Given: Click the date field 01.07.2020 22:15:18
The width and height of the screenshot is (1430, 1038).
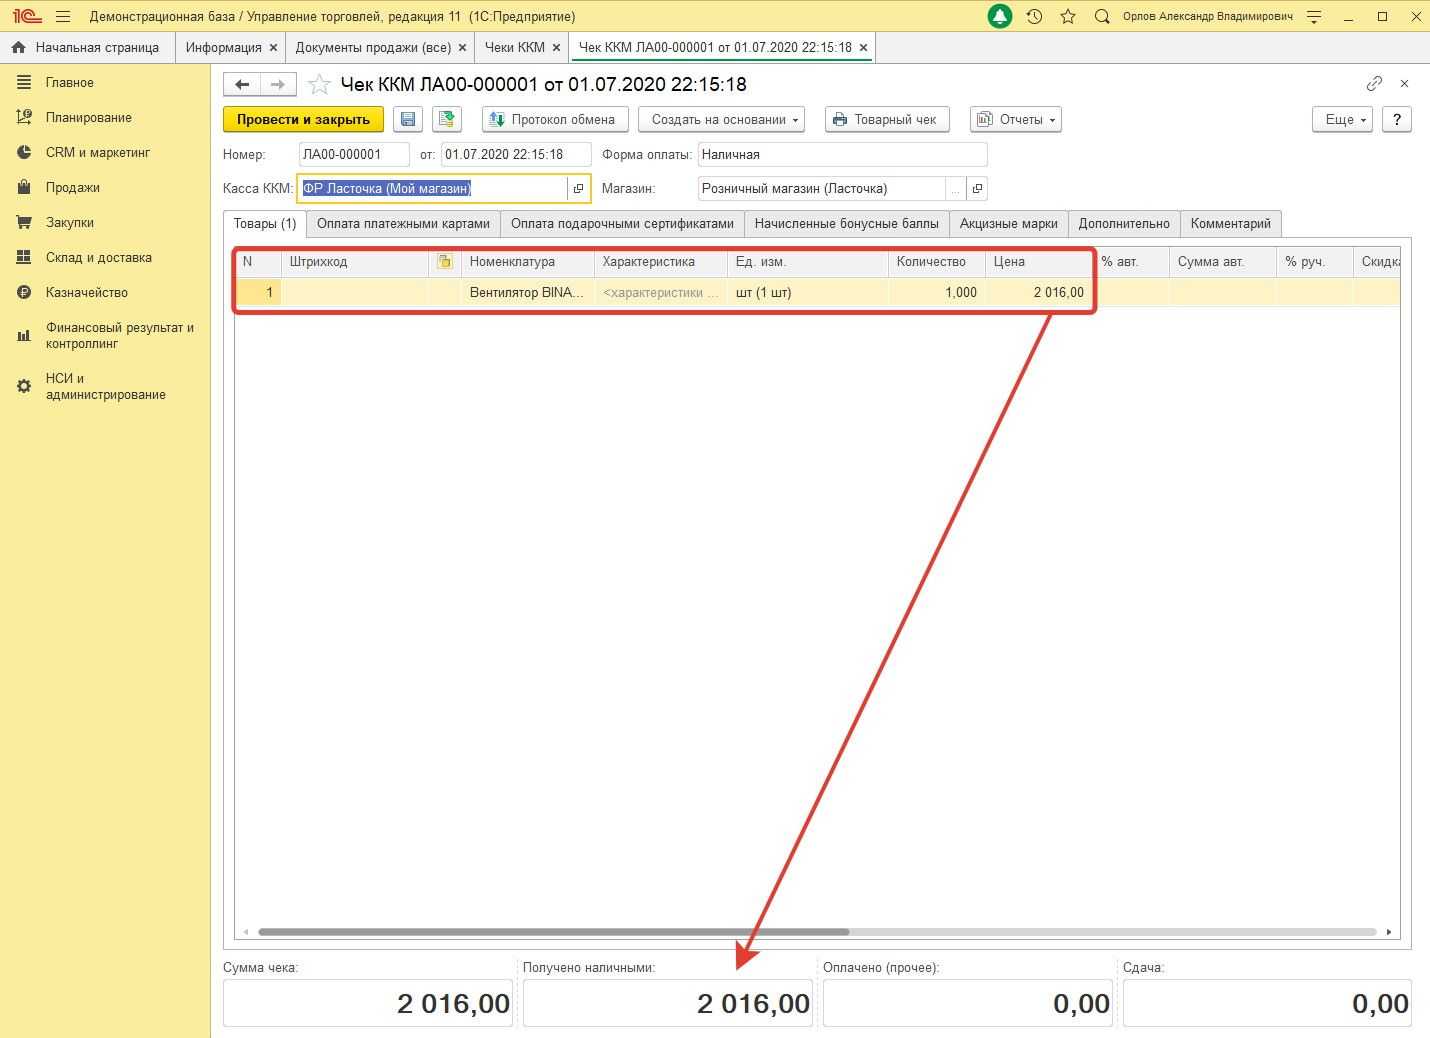Looking at the screenshot, I should pyautogui.click(x=516, y=154).
